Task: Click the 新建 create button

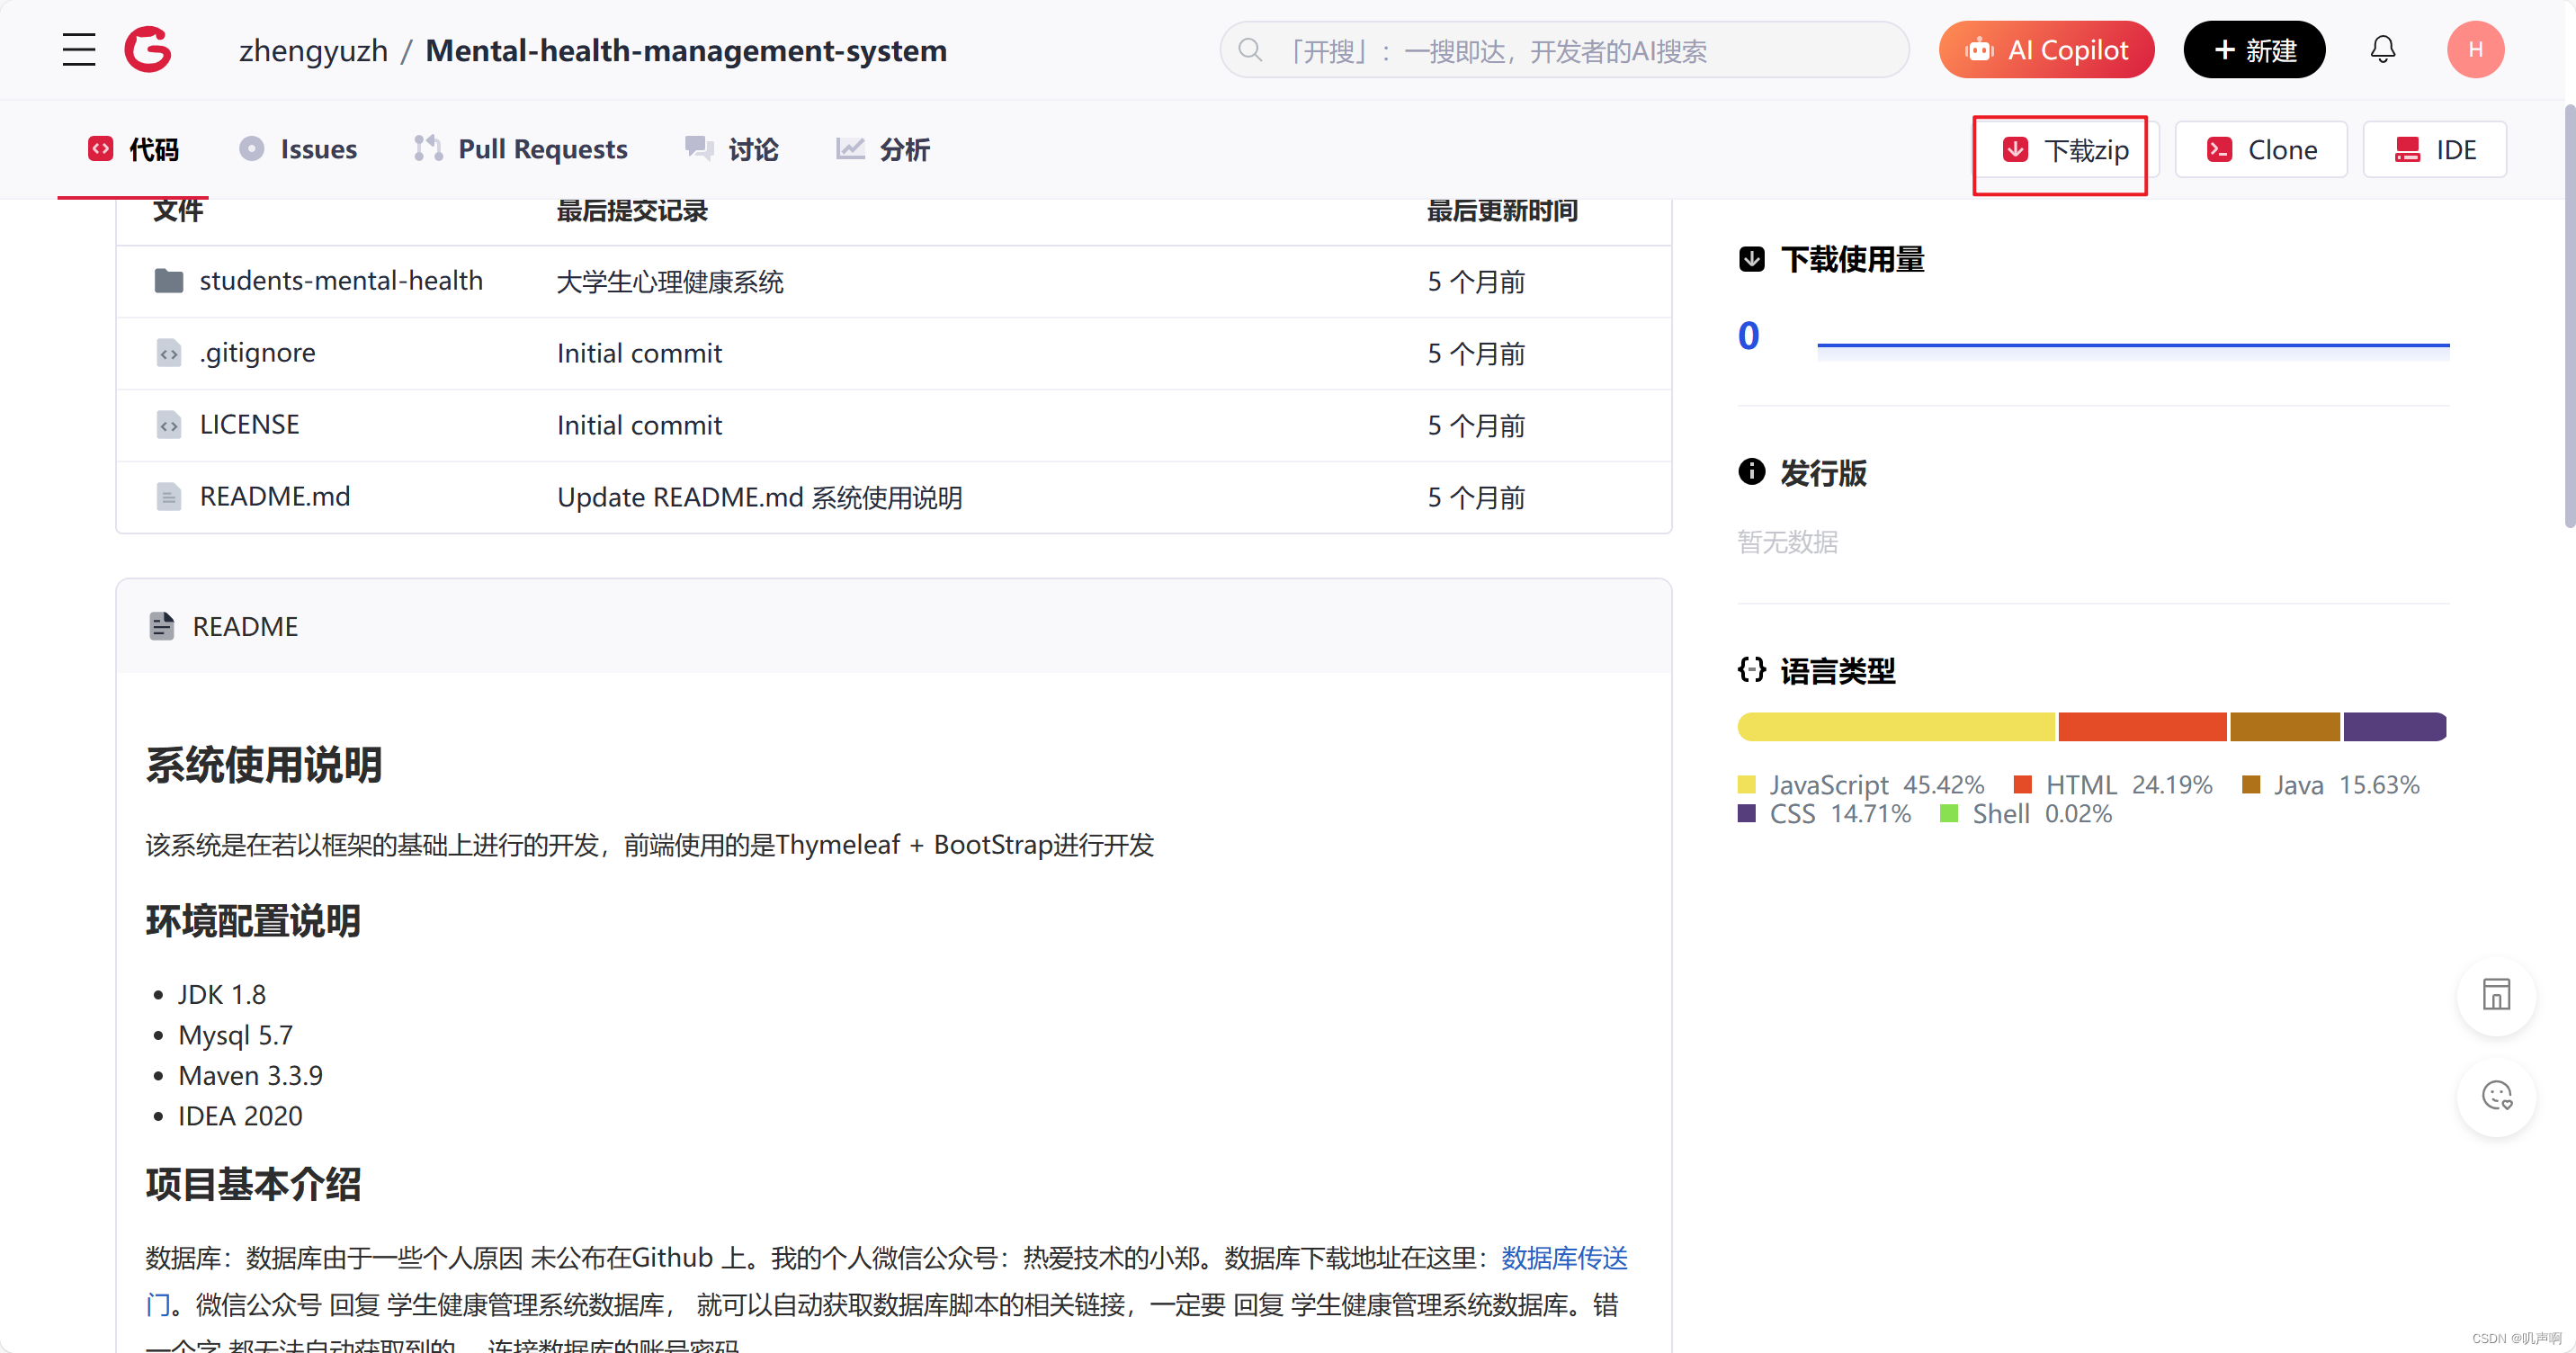Action: point(2253,49)
